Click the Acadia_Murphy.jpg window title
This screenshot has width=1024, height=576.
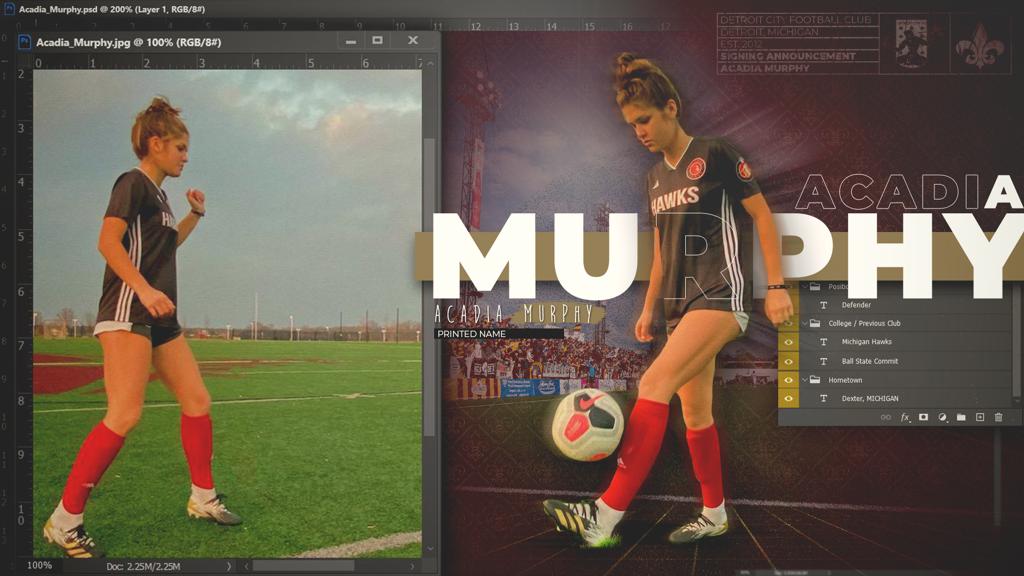(129, 42)
